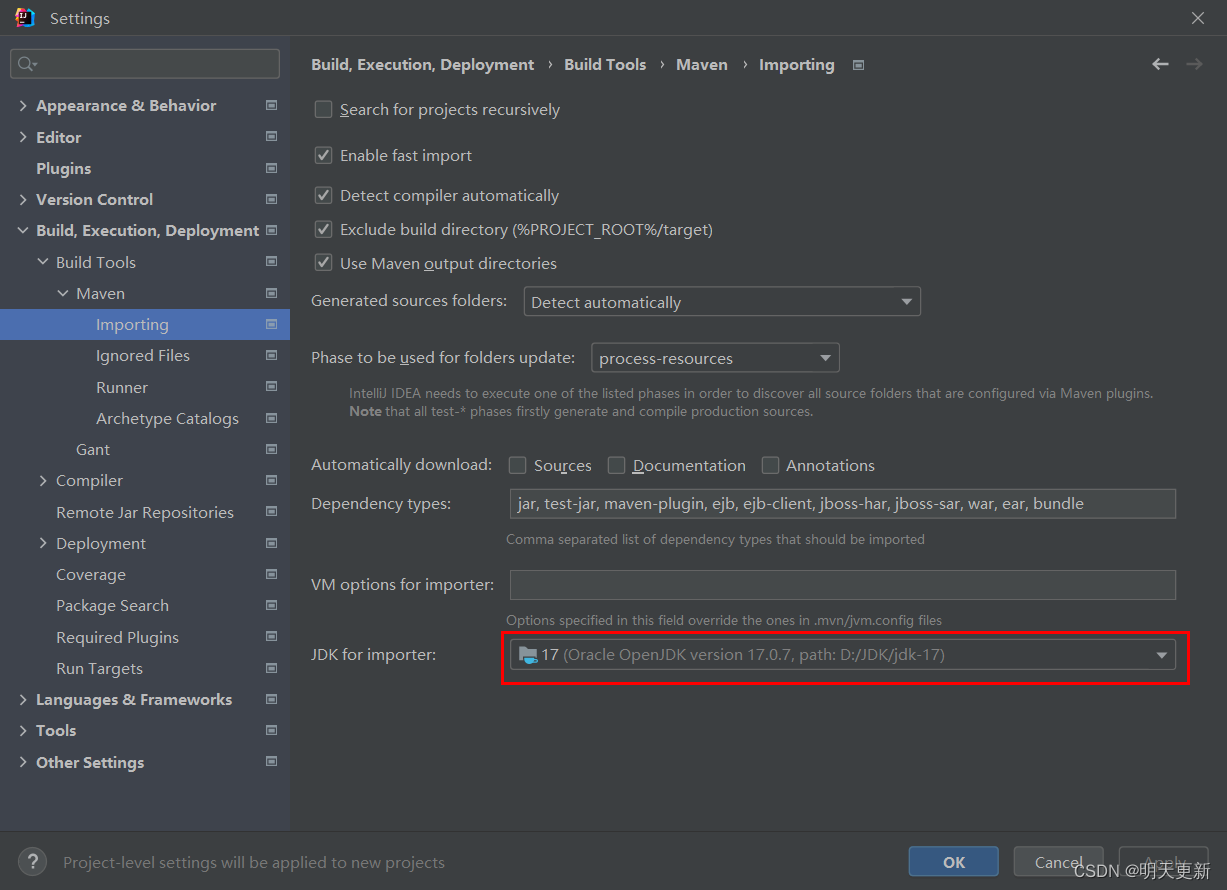Click the Dependency types text field
Image resolution: width=1227 pixels, height=890 pixels.
843,504
